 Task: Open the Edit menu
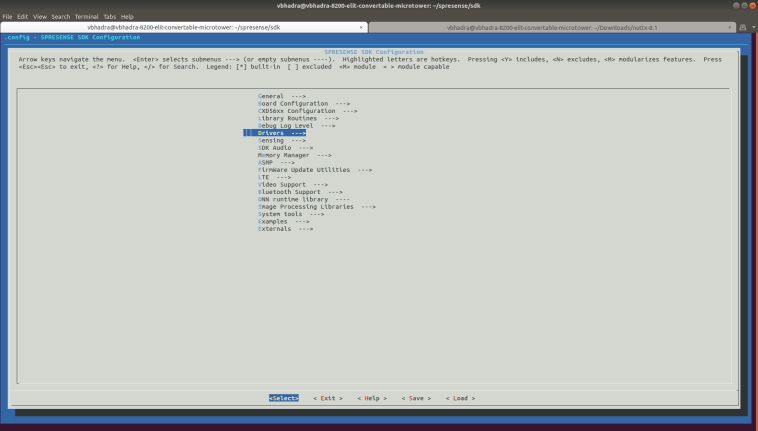[x=22, y=16]
